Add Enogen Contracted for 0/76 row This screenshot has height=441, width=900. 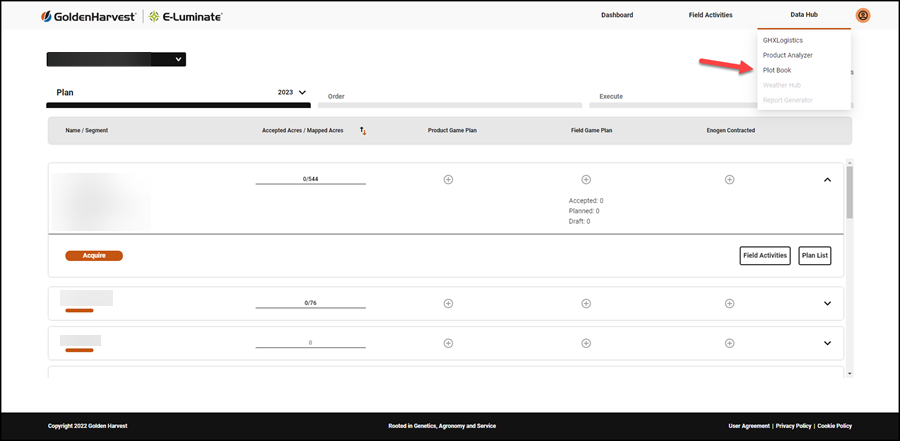729,303
